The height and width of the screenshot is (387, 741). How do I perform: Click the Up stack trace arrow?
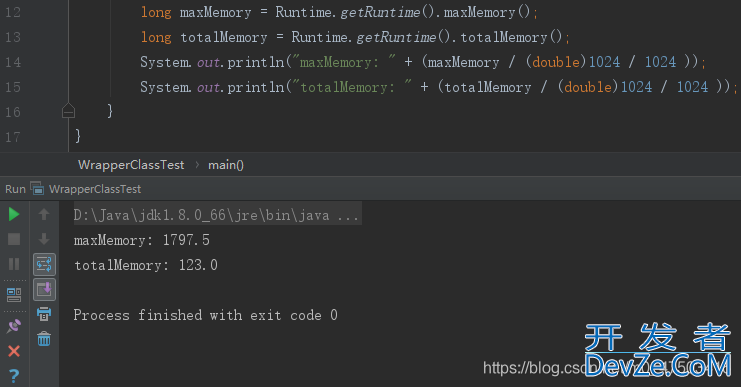[44, 215]
